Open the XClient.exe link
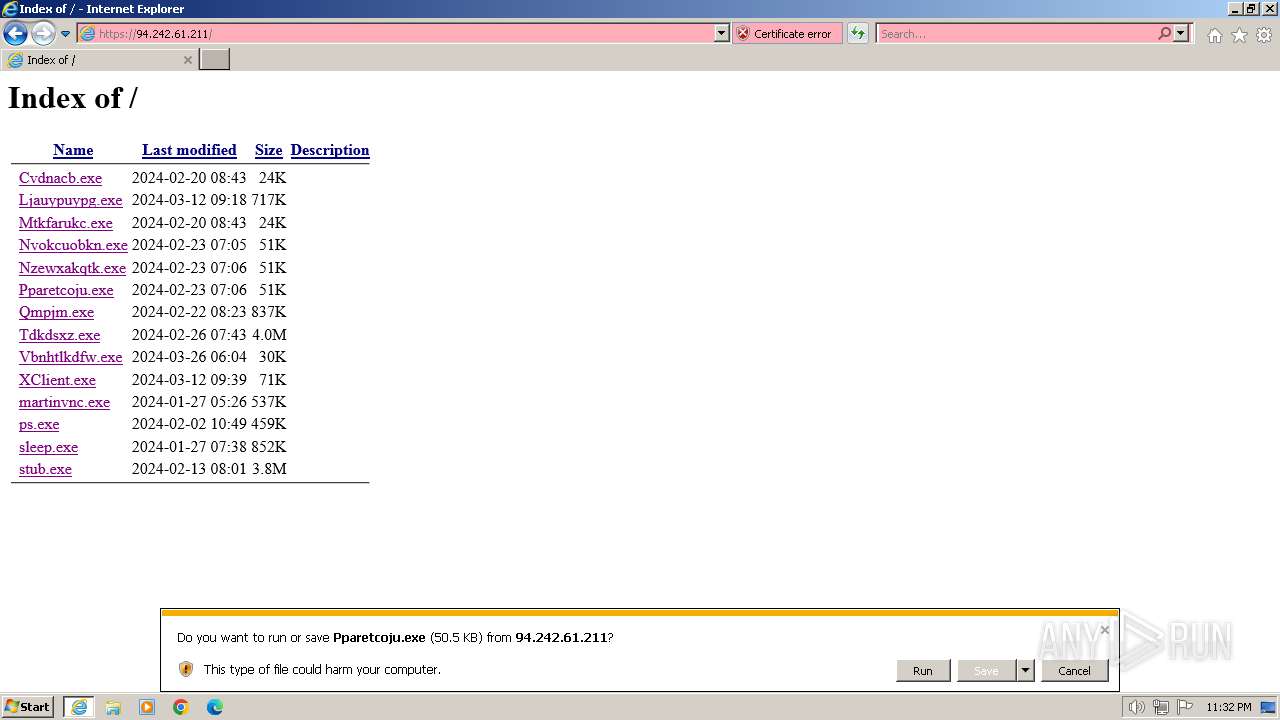1280x720 pixels. click(x=57, y=380)
